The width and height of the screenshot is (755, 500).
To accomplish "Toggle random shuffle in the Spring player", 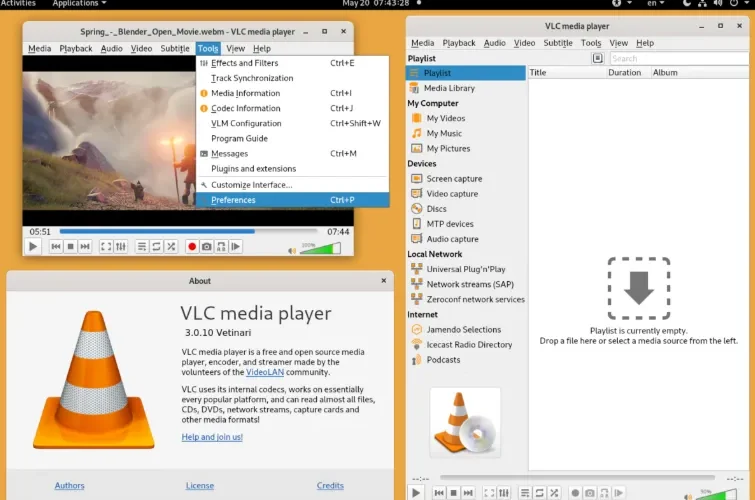I will [171, 247].
